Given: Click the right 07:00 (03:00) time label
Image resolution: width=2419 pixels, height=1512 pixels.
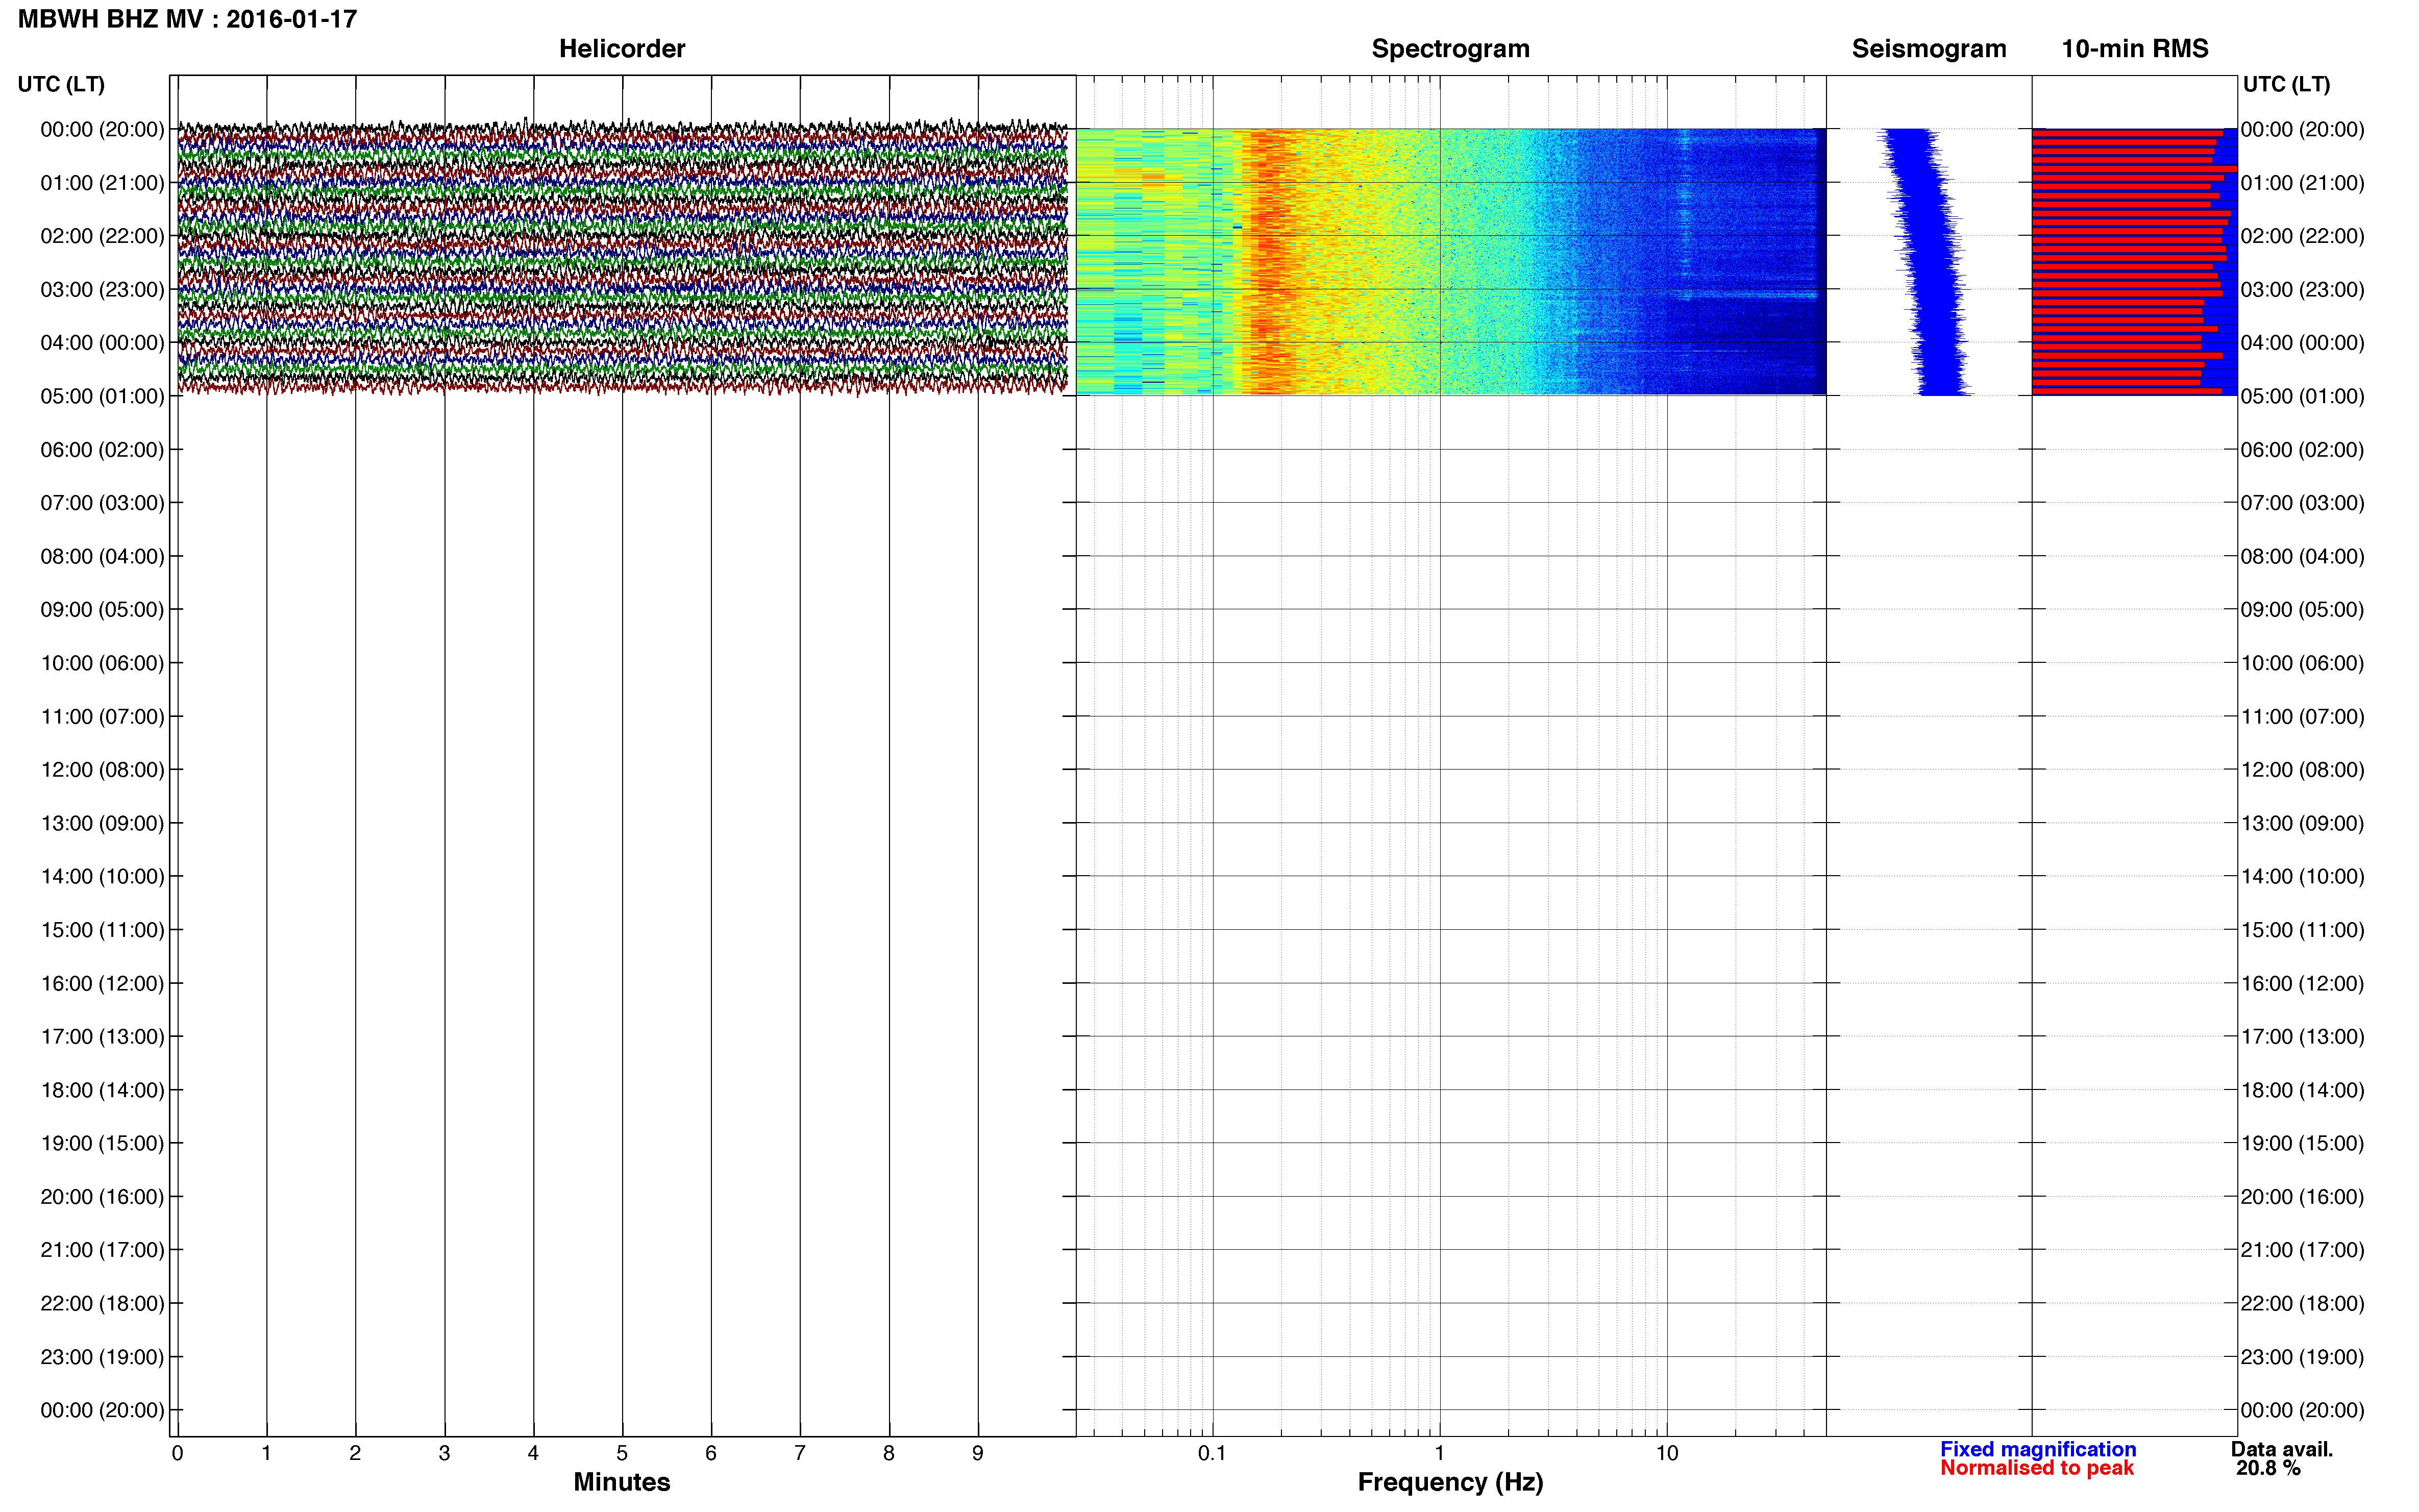Looking at the screenshot, I should coord(2302,503).
